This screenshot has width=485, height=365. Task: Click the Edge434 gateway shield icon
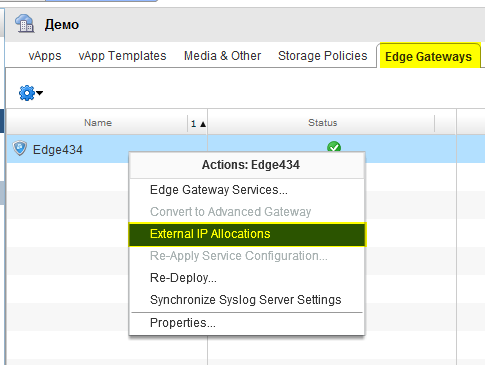pos(20,148)
